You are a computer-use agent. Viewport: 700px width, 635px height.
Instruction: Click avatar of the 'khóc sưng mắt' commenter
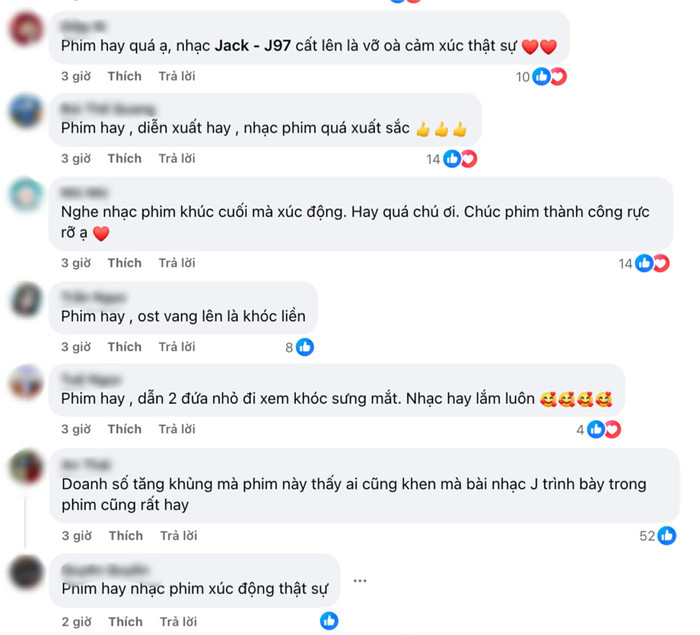[x=26, y=381]
